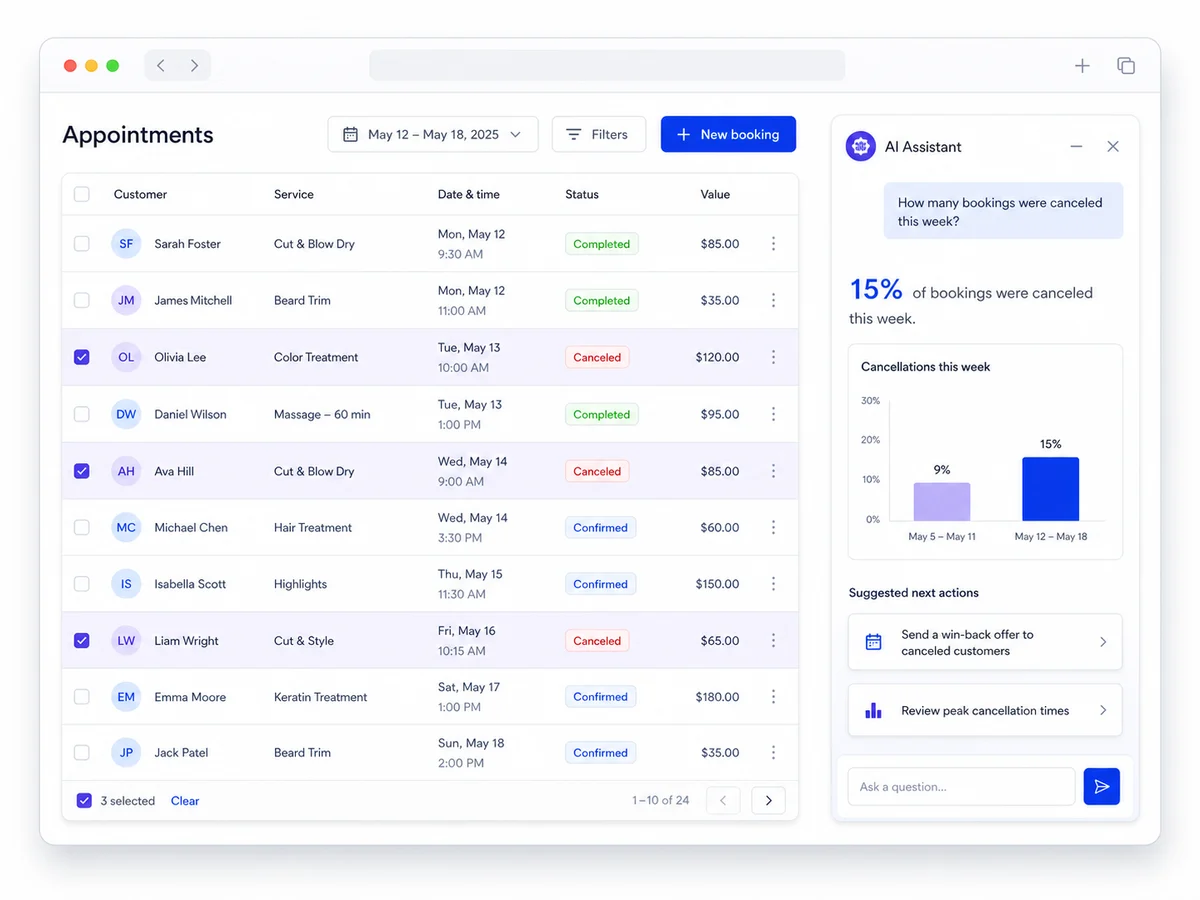The width and height of the screenshot is (1200, 900).
Task: Sort by the Status column header
Action: (582, 194)
